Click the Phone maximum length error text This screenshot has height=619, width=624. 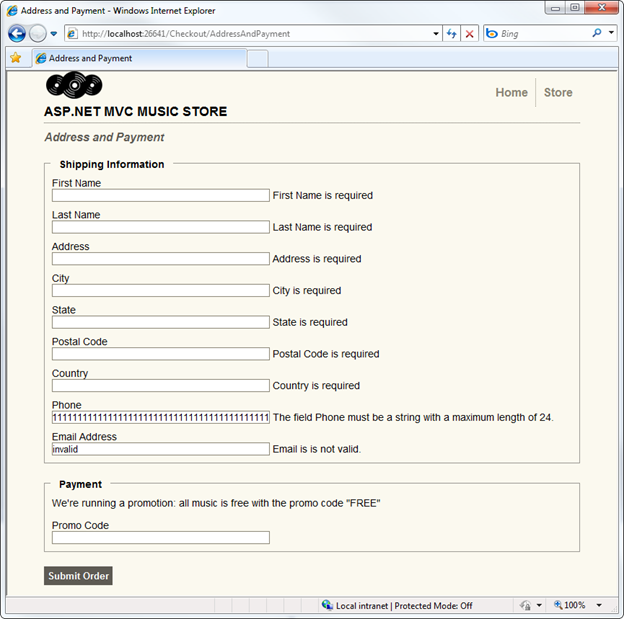(413, 417)
